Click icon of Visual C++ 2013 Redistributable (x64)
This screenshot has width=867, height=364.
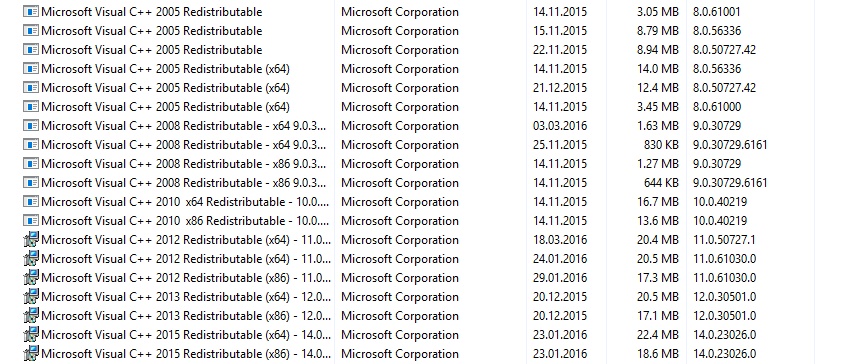coord(31,297)
